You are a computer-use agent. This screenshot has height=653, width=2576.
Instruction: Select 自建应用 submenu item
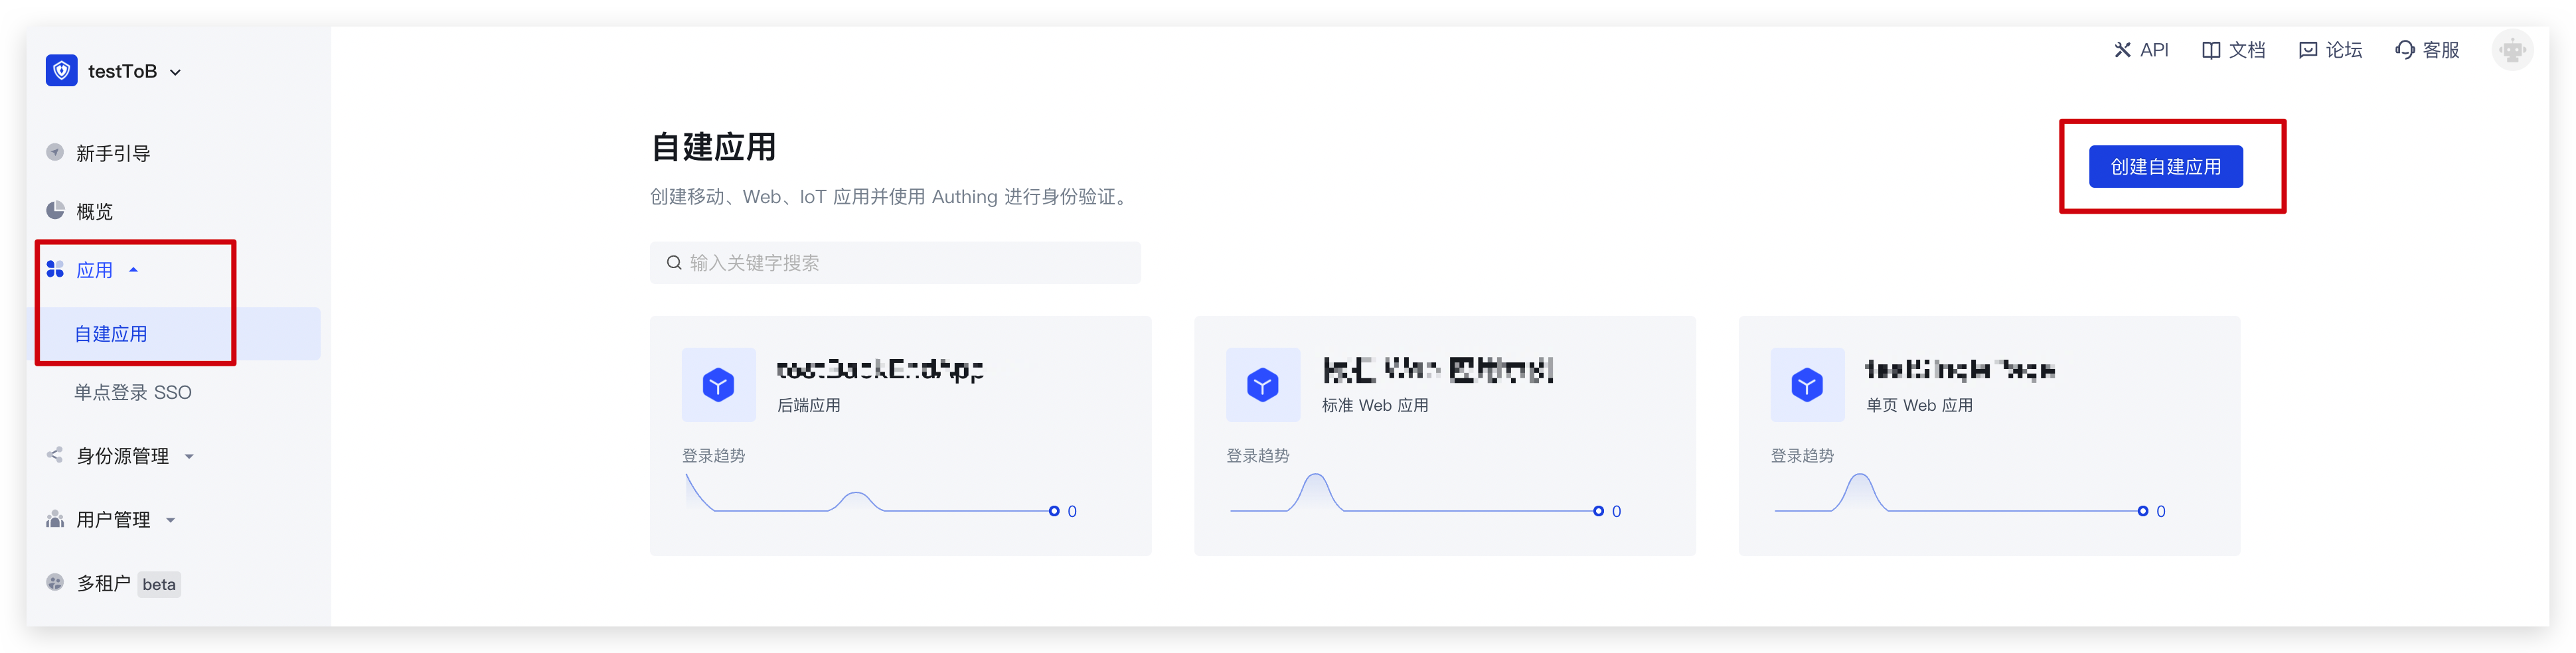pos(111,334)
